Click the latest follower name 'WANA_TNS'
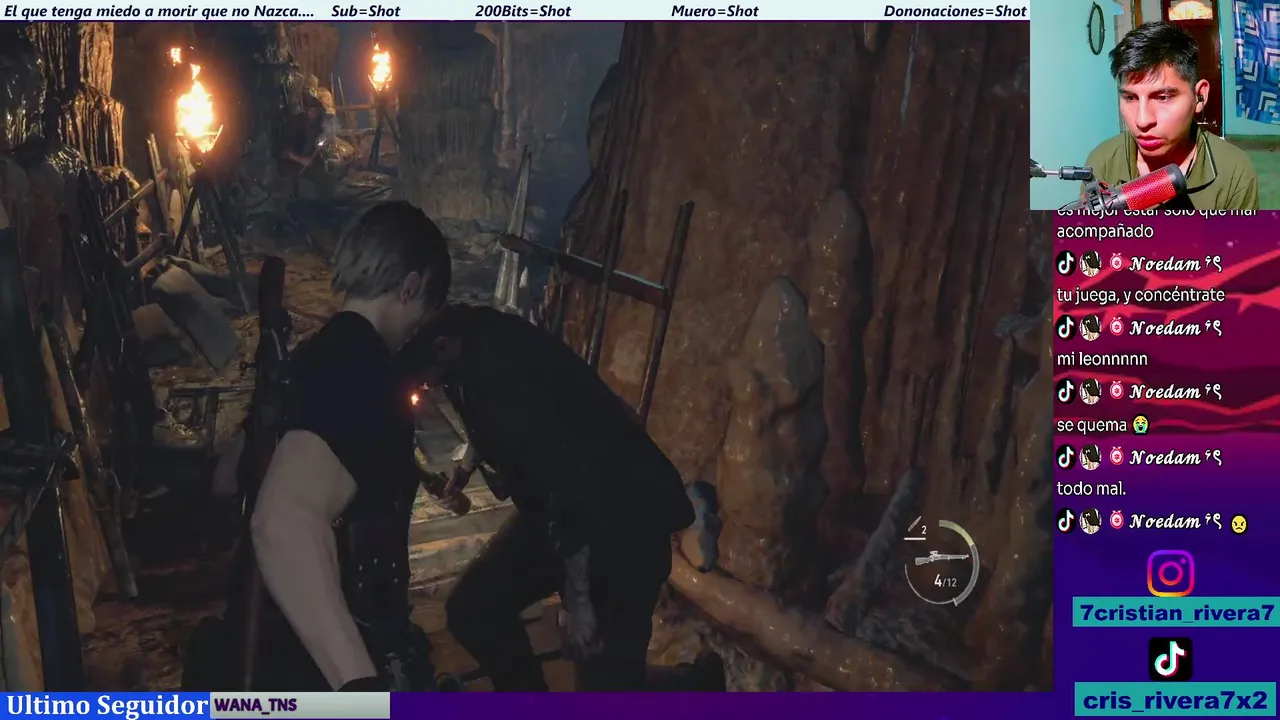The width and height of the screenshot is (1280, 720). tap(255, 705)
